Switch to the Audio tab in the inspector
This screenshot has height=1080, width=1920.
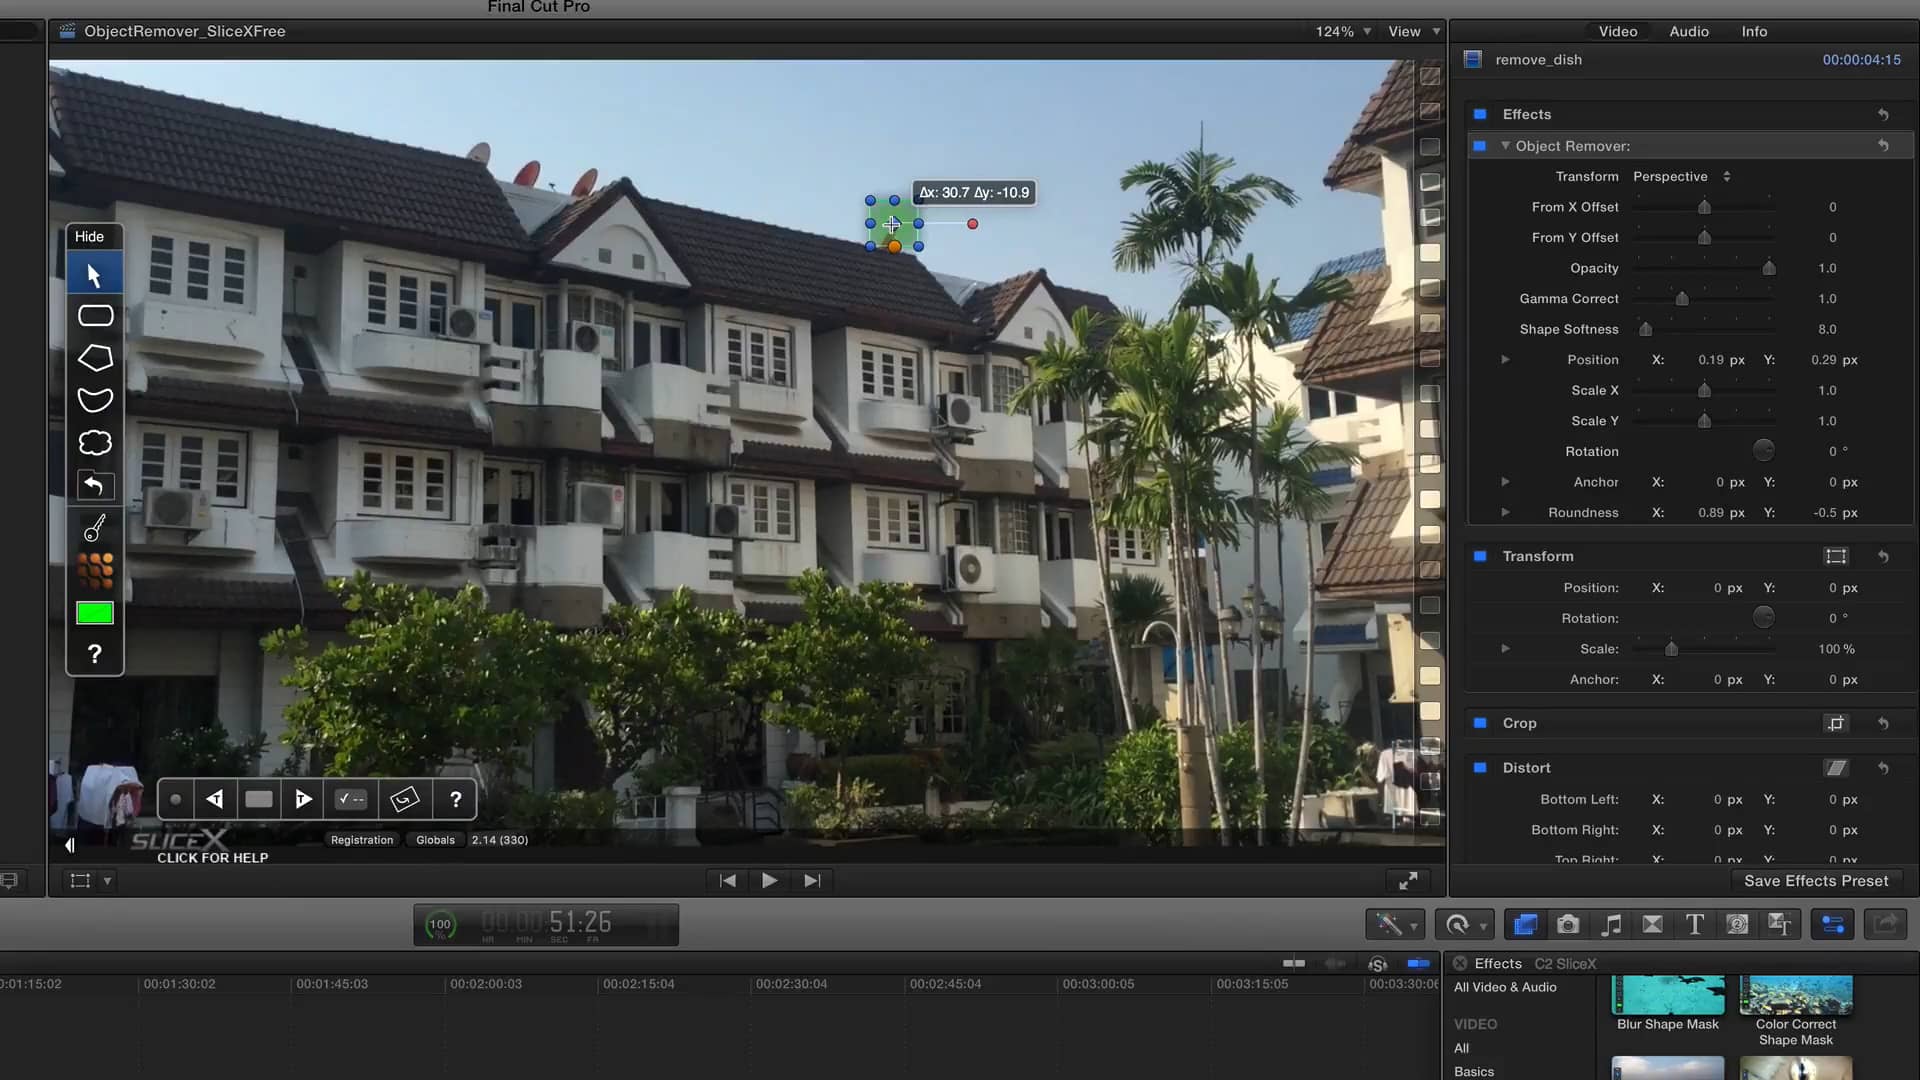point(1688,31)
